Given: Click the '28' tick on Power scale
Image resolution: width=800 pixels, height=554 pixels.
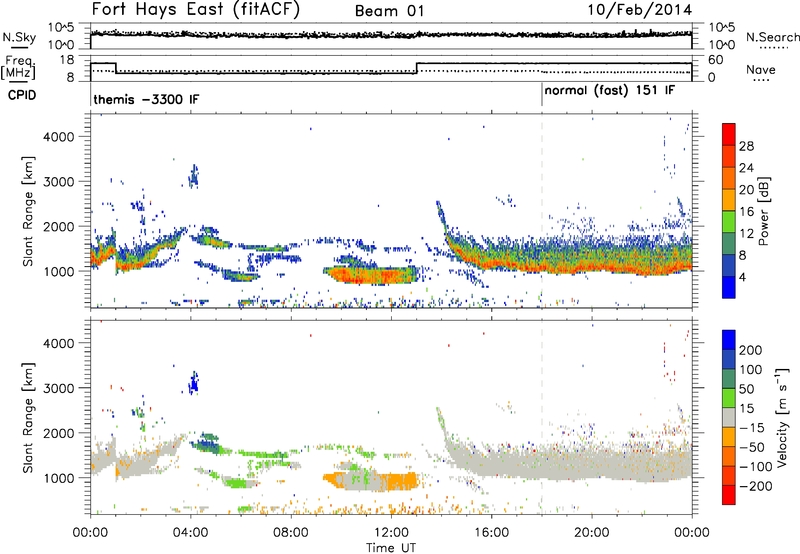Looking at the screenshot, I should (746, 146).
